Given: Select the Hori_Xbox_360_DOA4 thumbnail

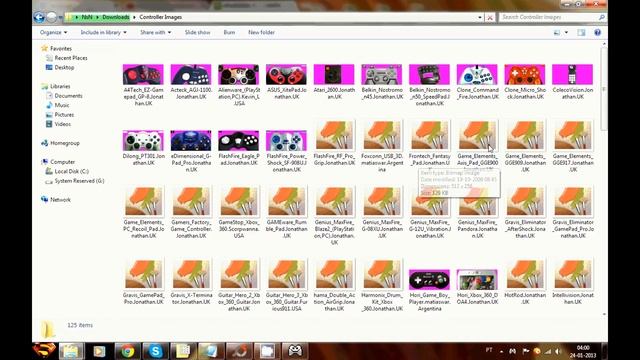Looking at the screenshot, I should (x=477, y=280).
